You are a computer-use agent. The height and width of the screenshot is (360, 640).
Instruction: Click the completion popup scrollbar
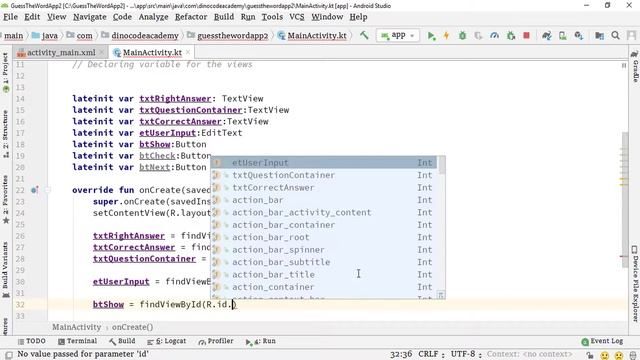[x=441, y=165]
